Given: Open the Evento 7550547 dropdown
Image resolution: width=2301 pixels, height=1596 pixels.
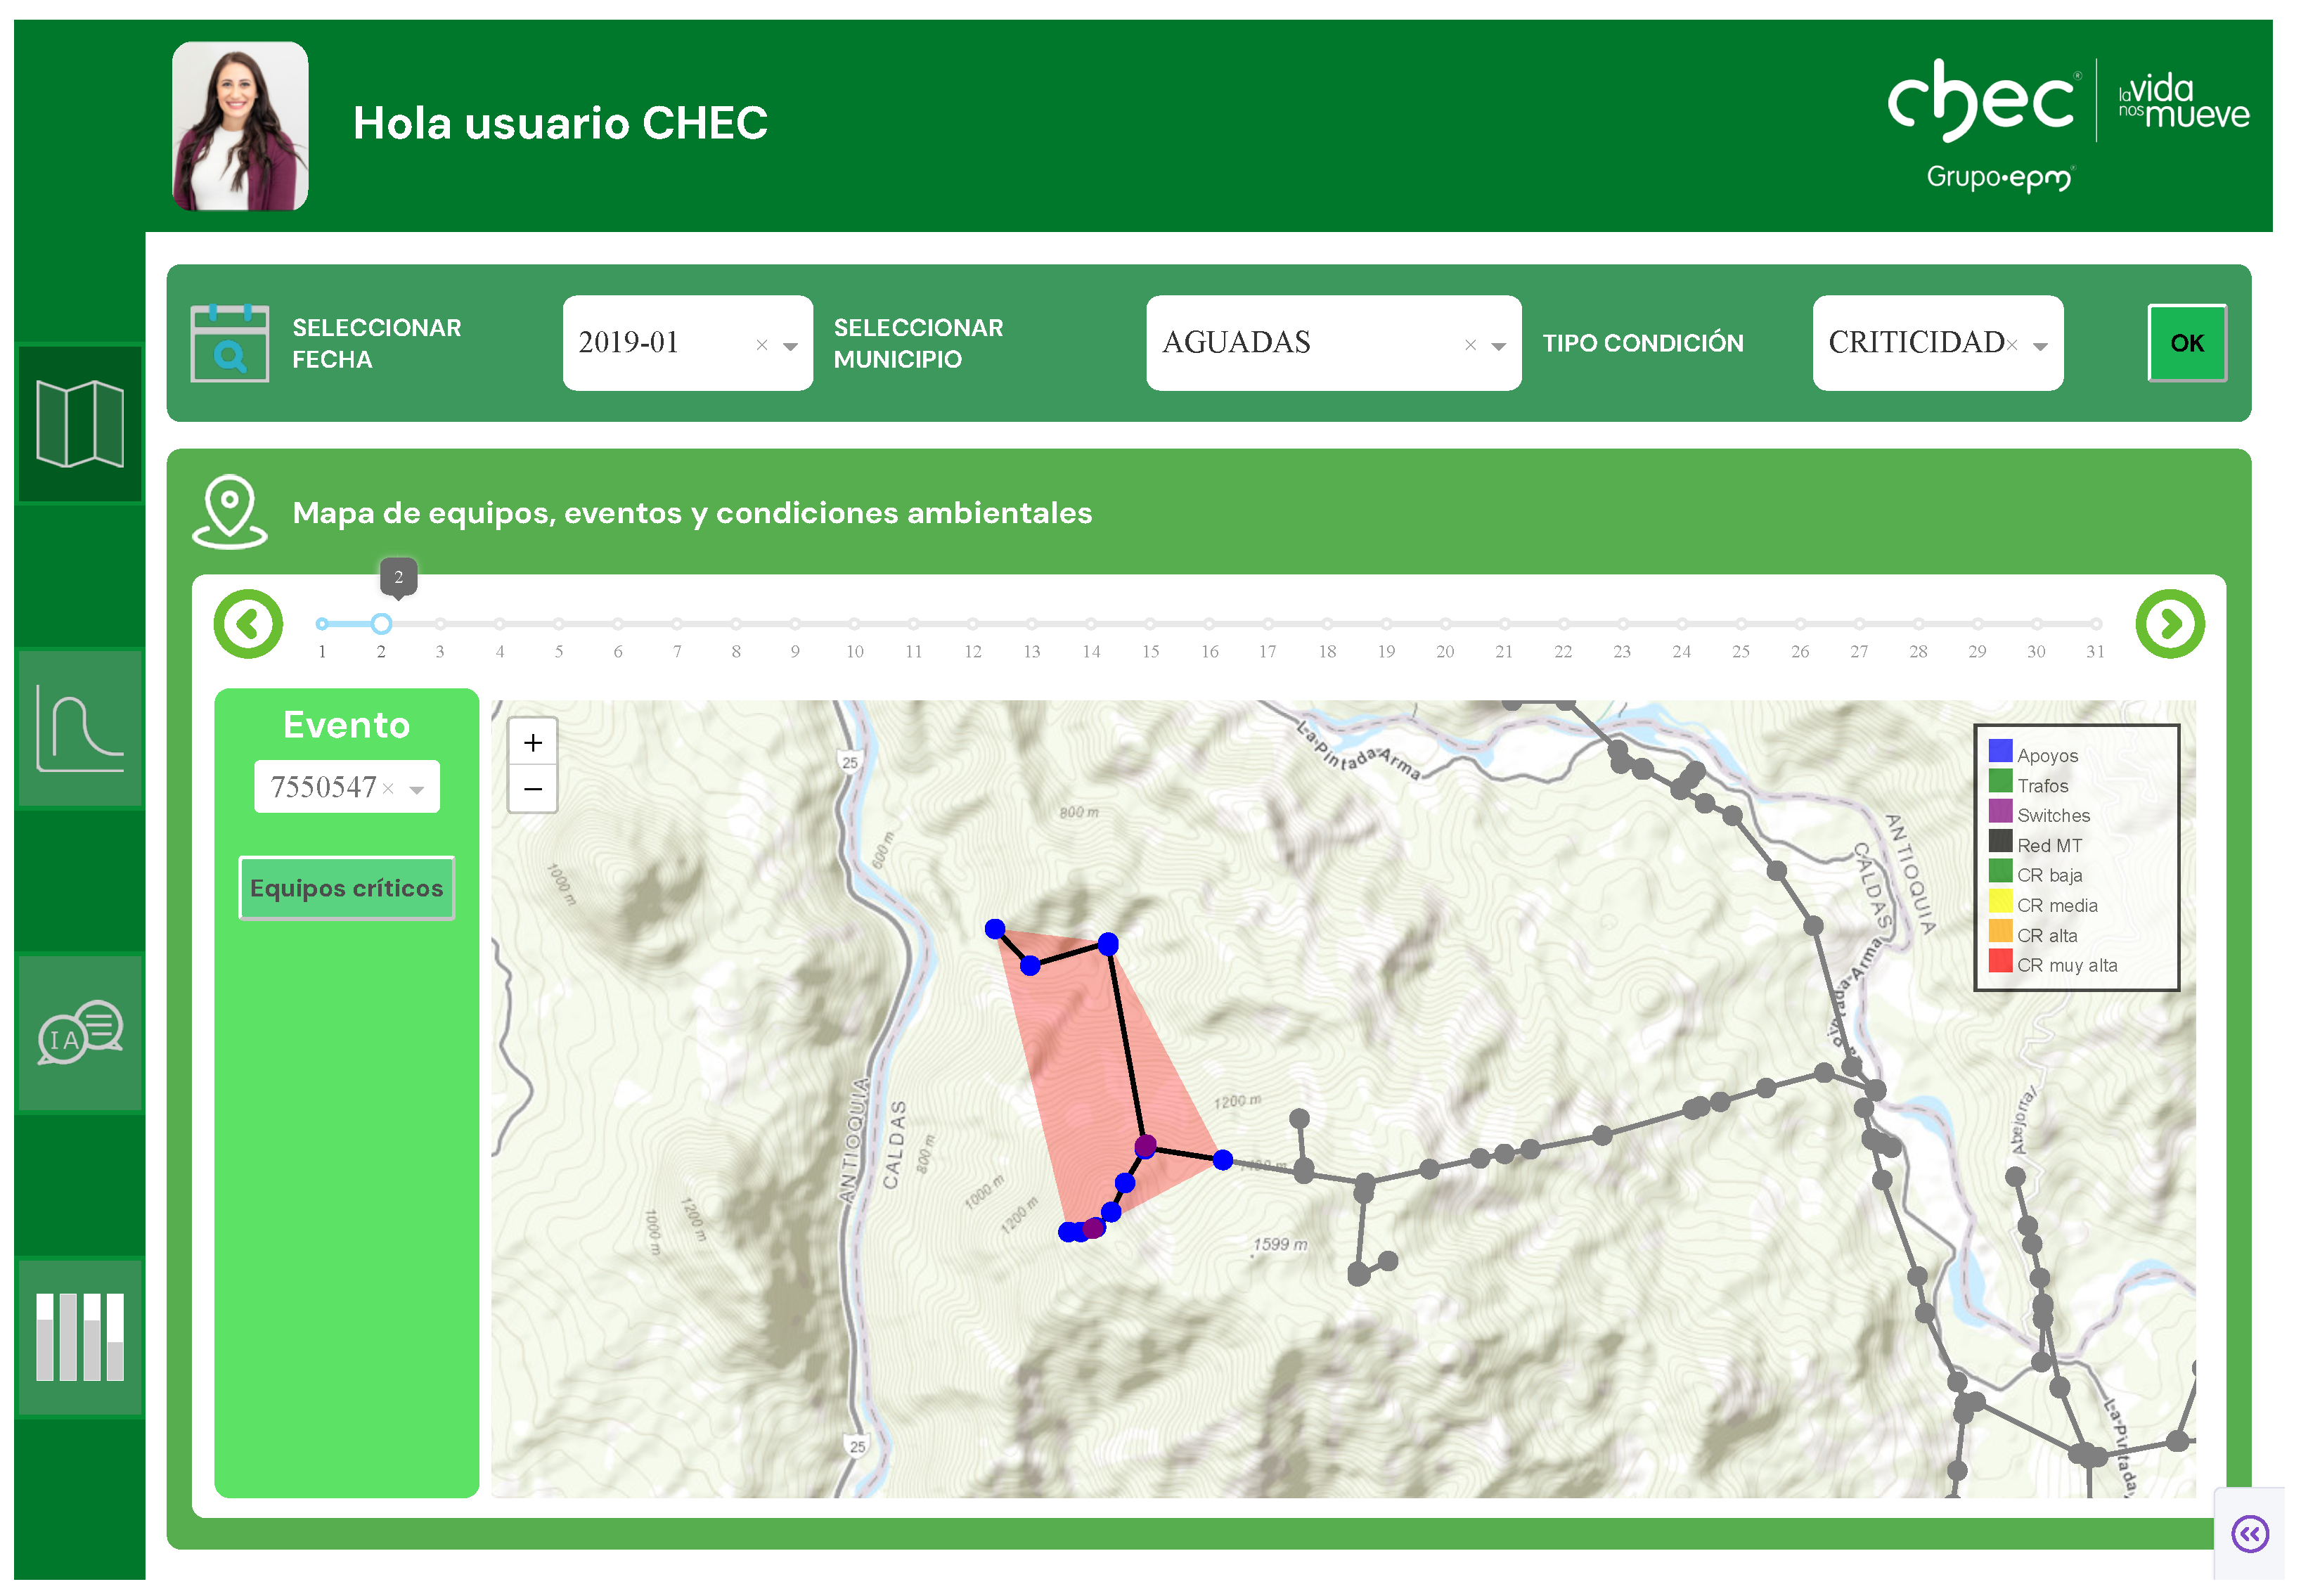Looking at the screenshot, I should point(416,789).
